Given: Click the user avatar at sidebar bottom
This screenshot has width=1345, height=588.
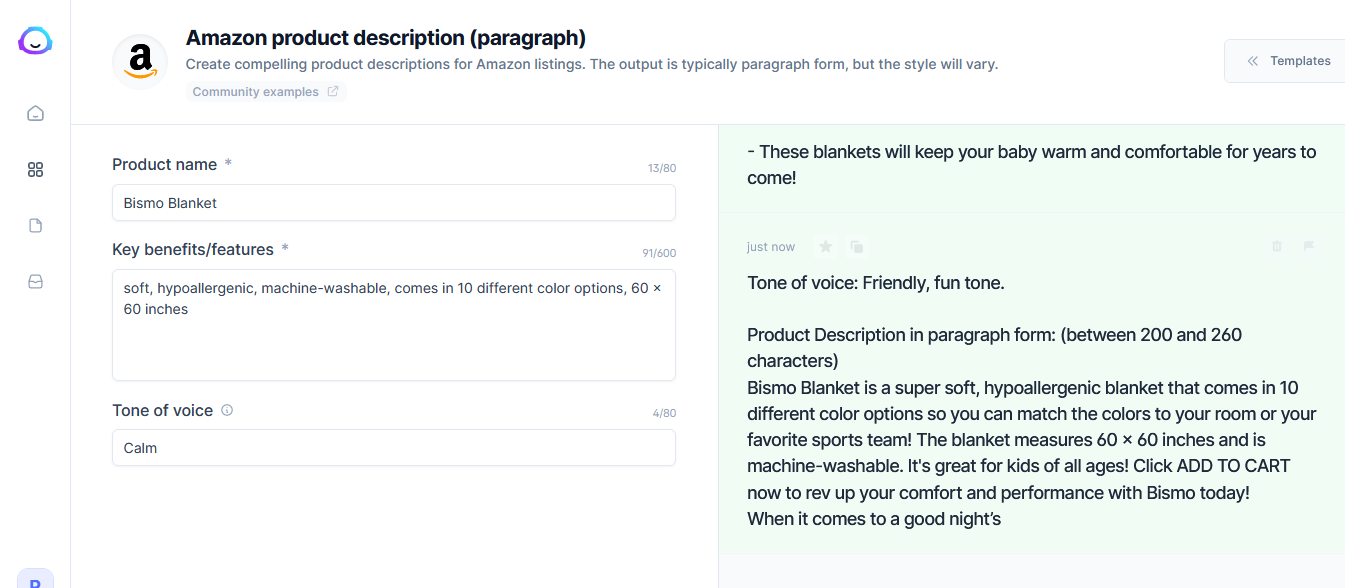Looking at the screenshot, I should pos(35,580).
